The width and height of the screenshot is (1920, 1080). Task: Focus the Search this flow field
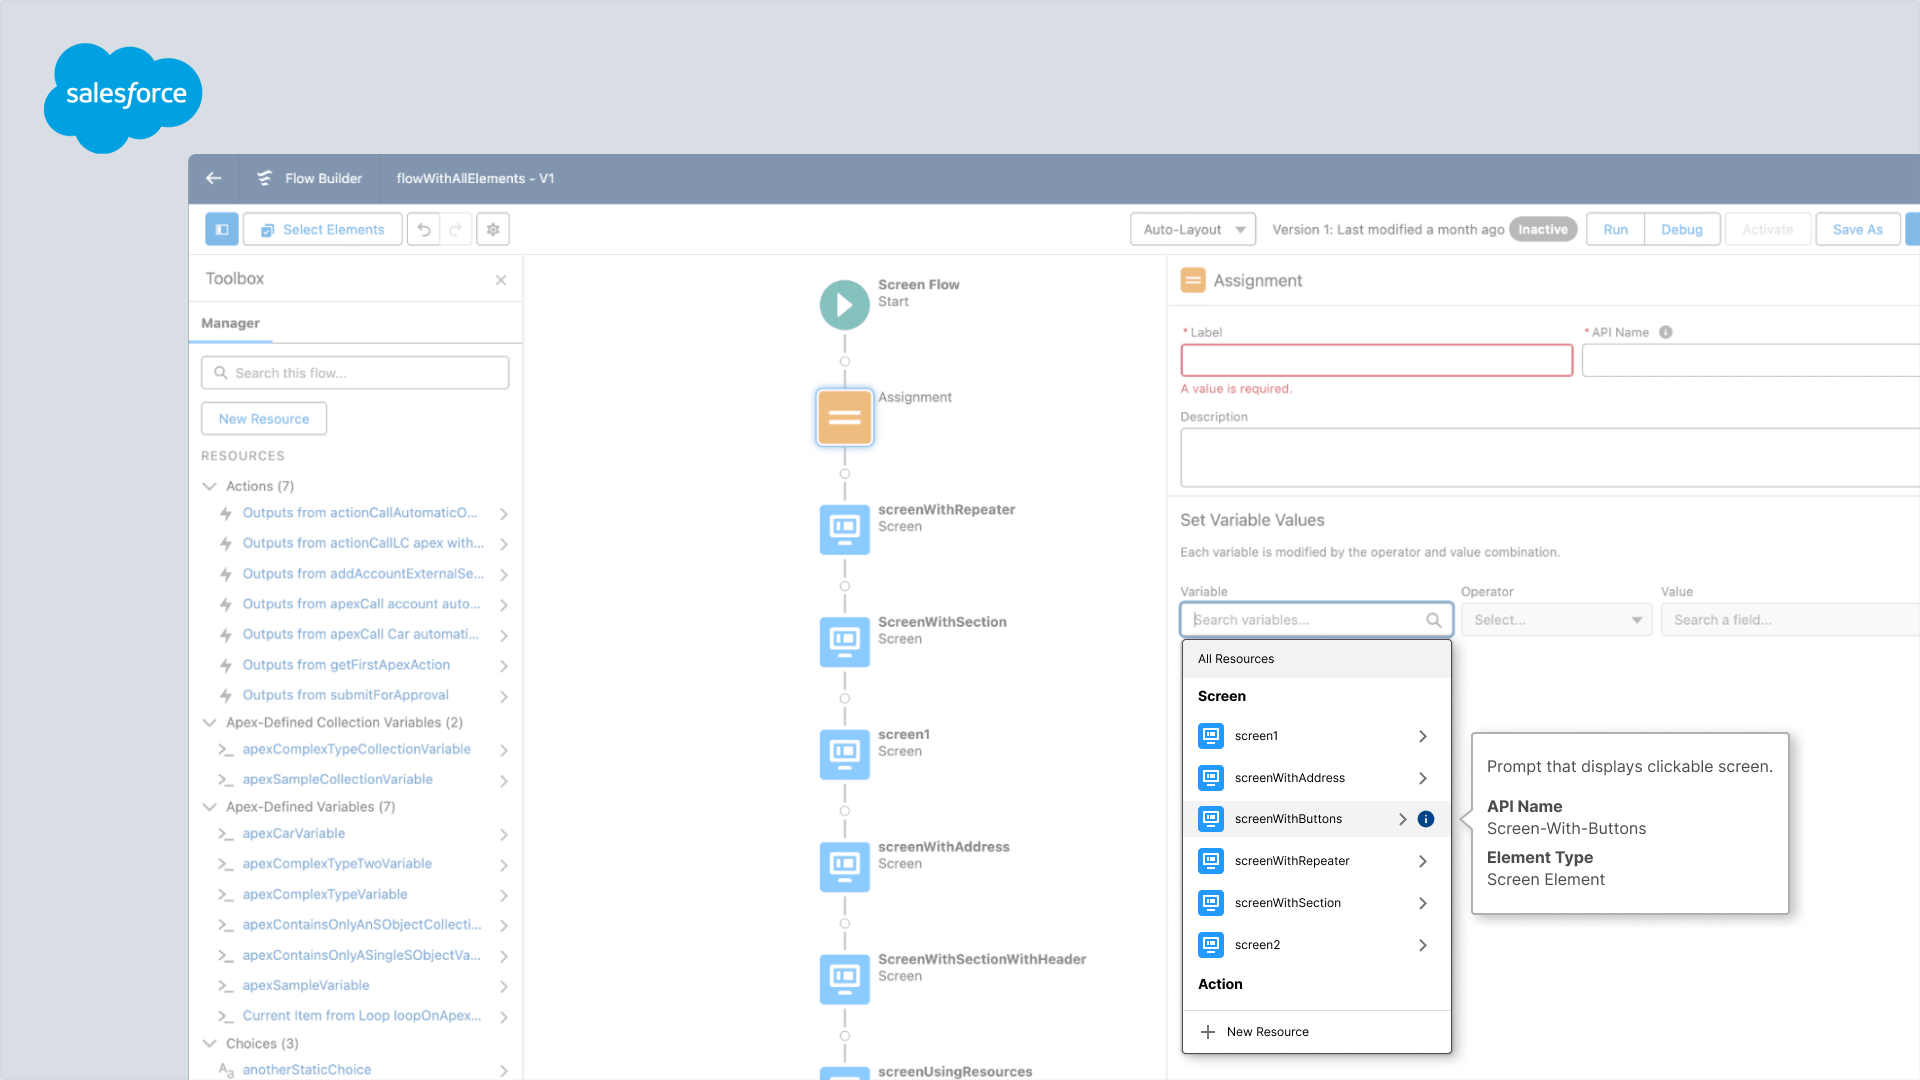(355, 373)
